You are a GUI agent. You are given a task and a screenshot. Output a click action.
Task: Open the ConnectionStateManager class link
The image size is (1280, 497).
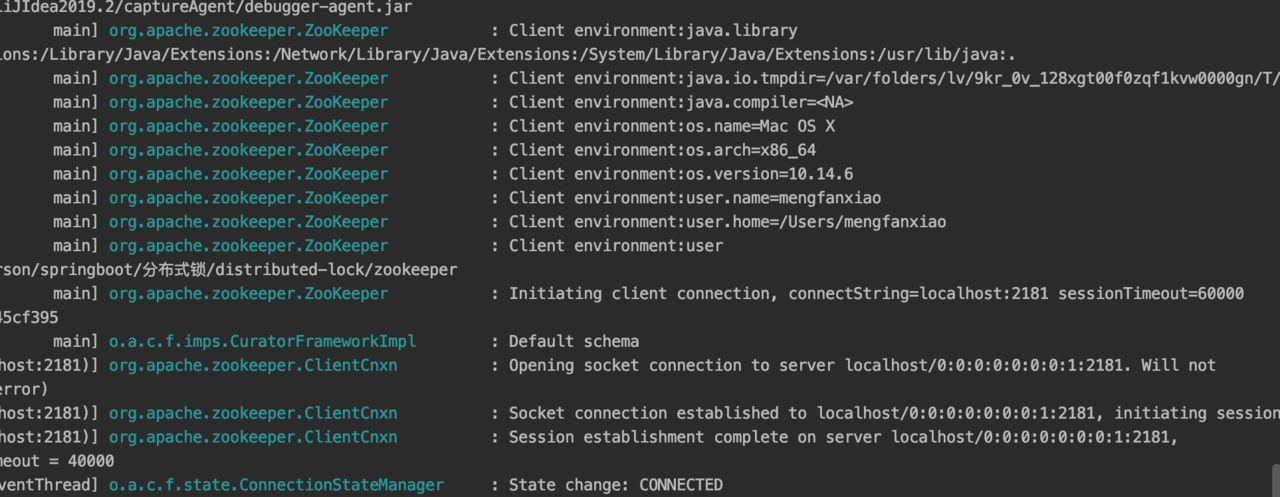[276, 485]
